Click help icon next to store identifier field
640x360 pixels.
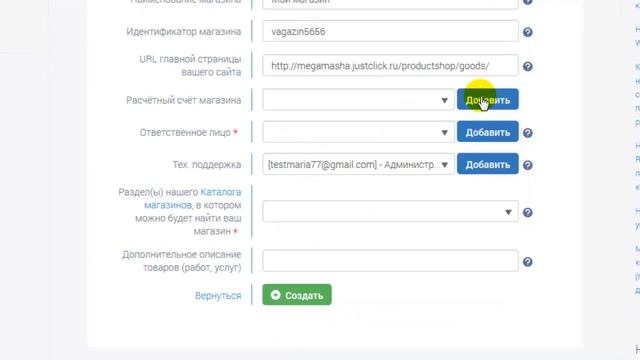[x=527, y=32]
